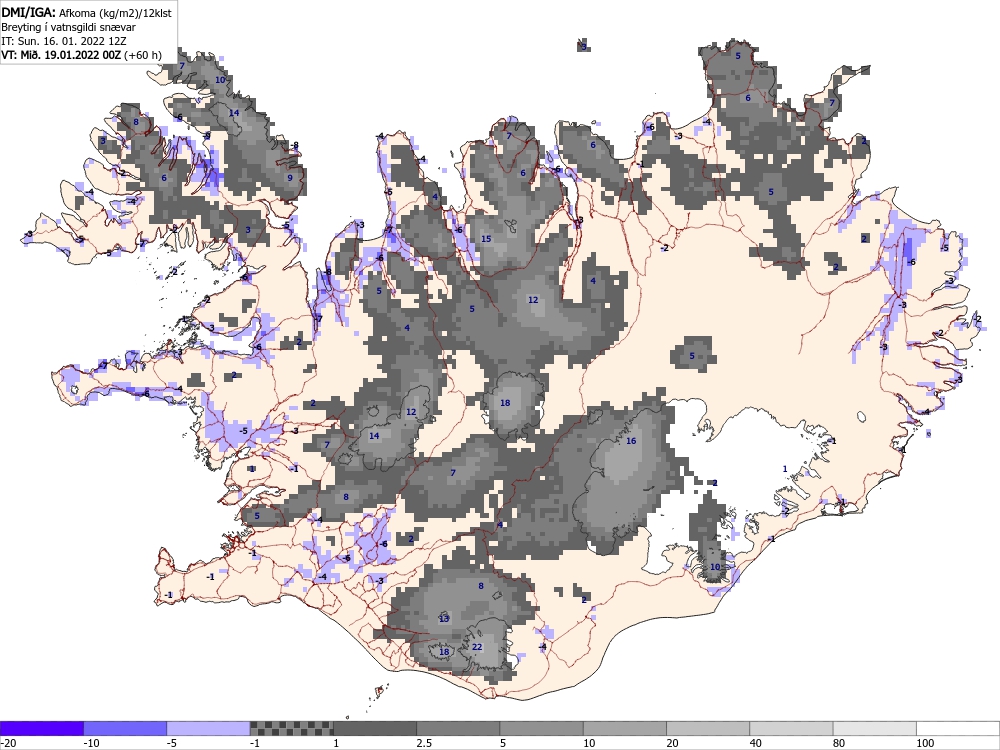Click the '80' legend tick label
The height and width of the screenshot is (750, 1000).
pyautogui.click(x=840, y=743)
